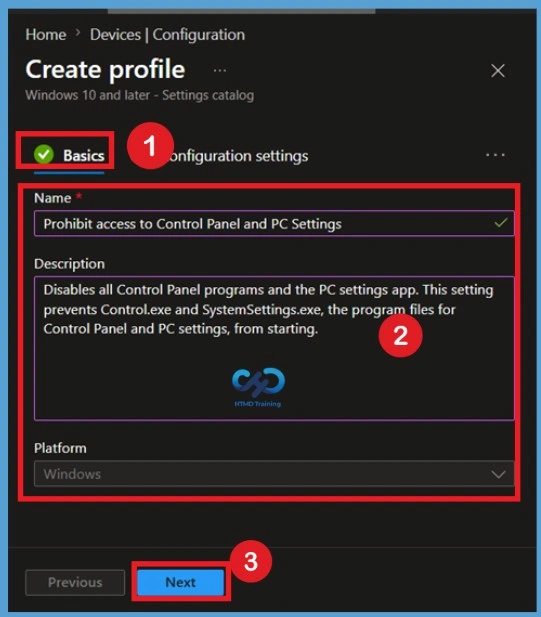541x617 pixels.
Task: Click the Name field validation checkmark
Action: [x=500, y=223]
